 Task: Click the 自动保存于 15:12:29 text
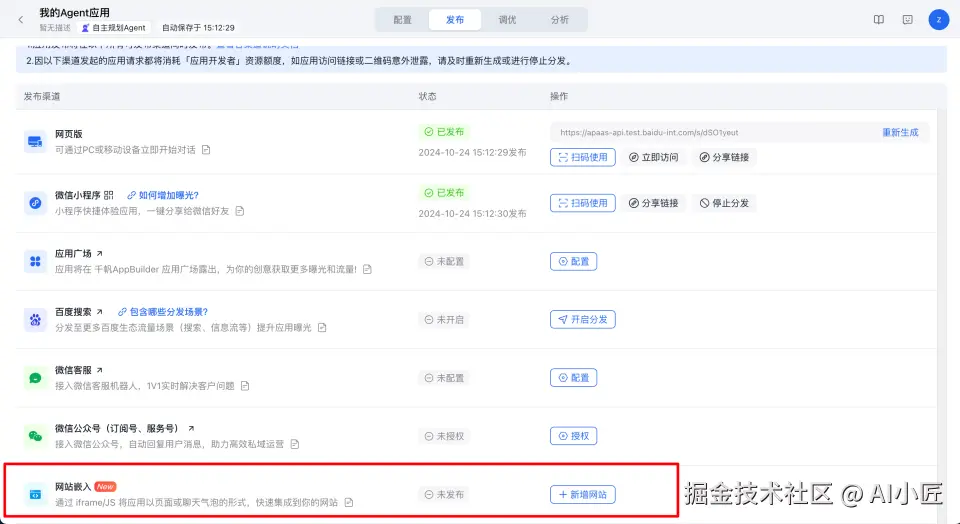pos(198,28)
